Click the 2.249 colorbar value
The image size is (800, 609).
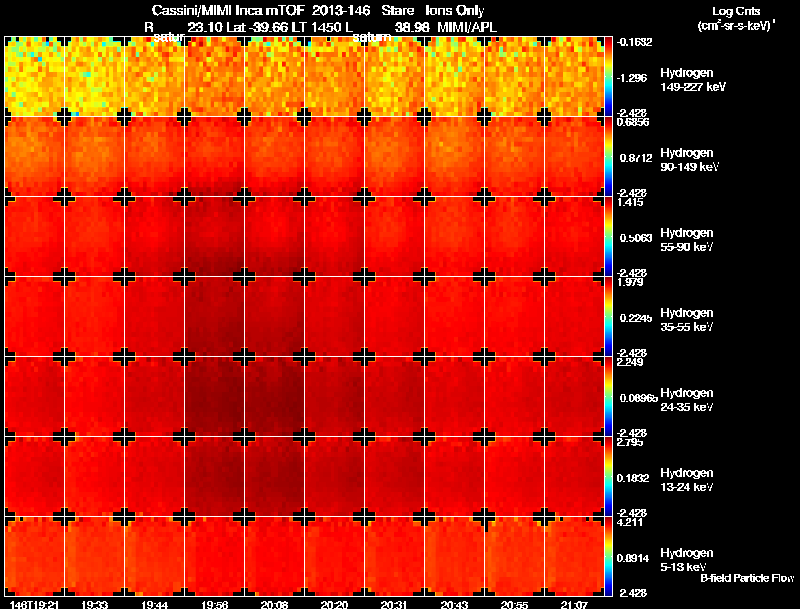[x=630, y=362]
